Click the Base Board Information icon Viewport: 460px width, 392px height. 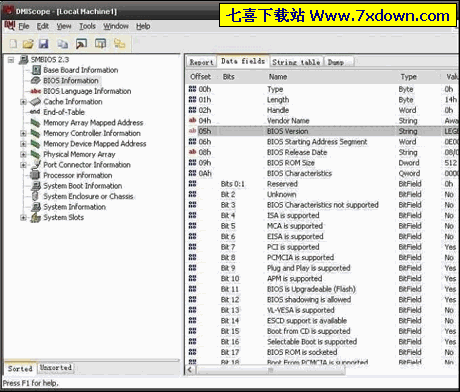pyautogui.click(x=36, y=70)
